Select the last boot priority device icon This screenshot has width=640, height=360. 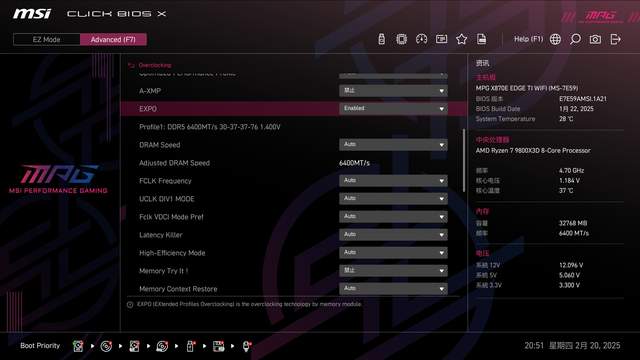[247, 346]
